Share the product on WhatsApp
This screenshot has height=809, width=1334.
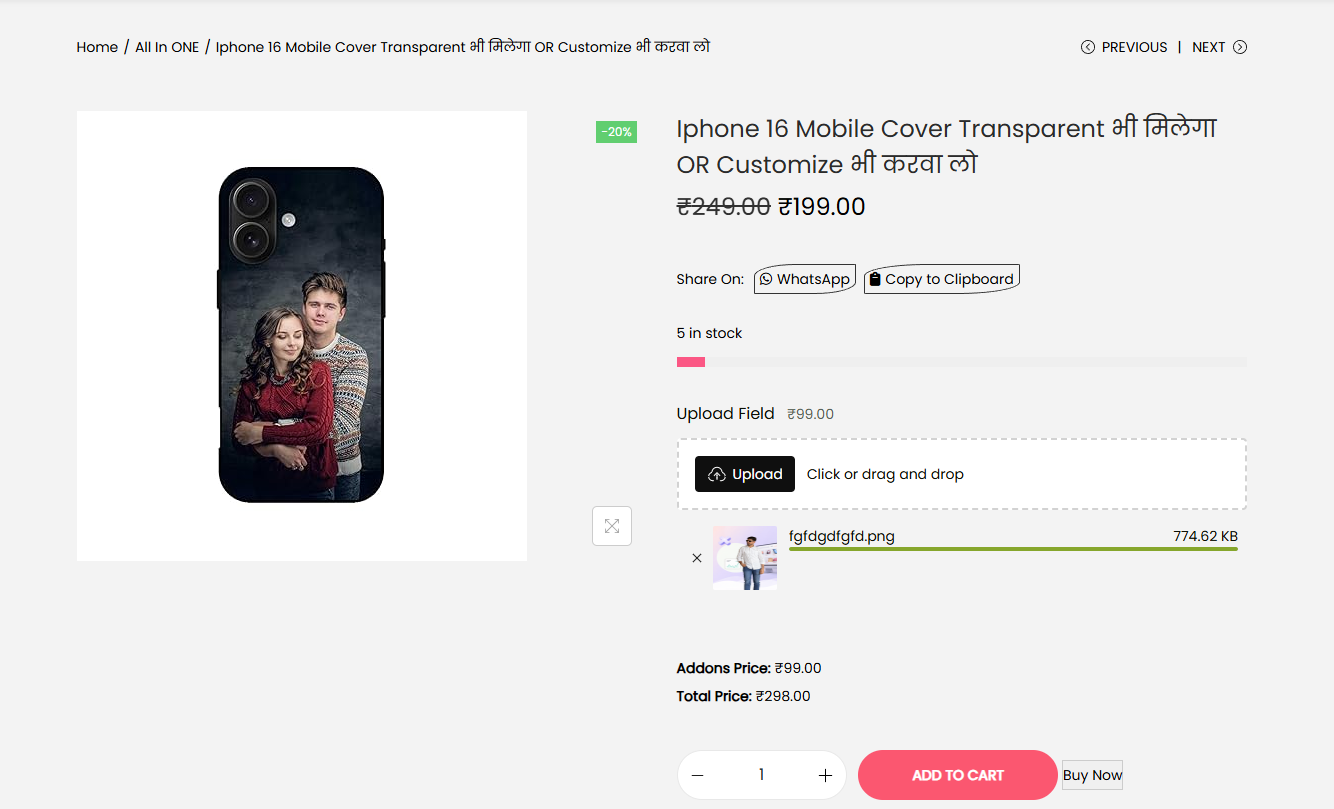[x=804, y=279]
